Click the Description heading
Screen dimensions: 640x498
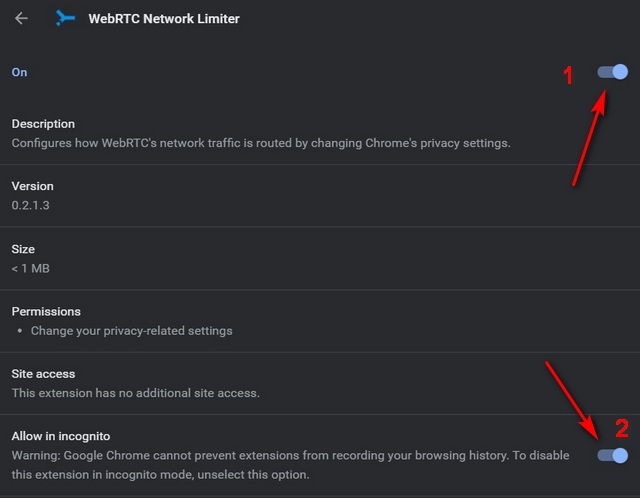(x=43, y=124)
